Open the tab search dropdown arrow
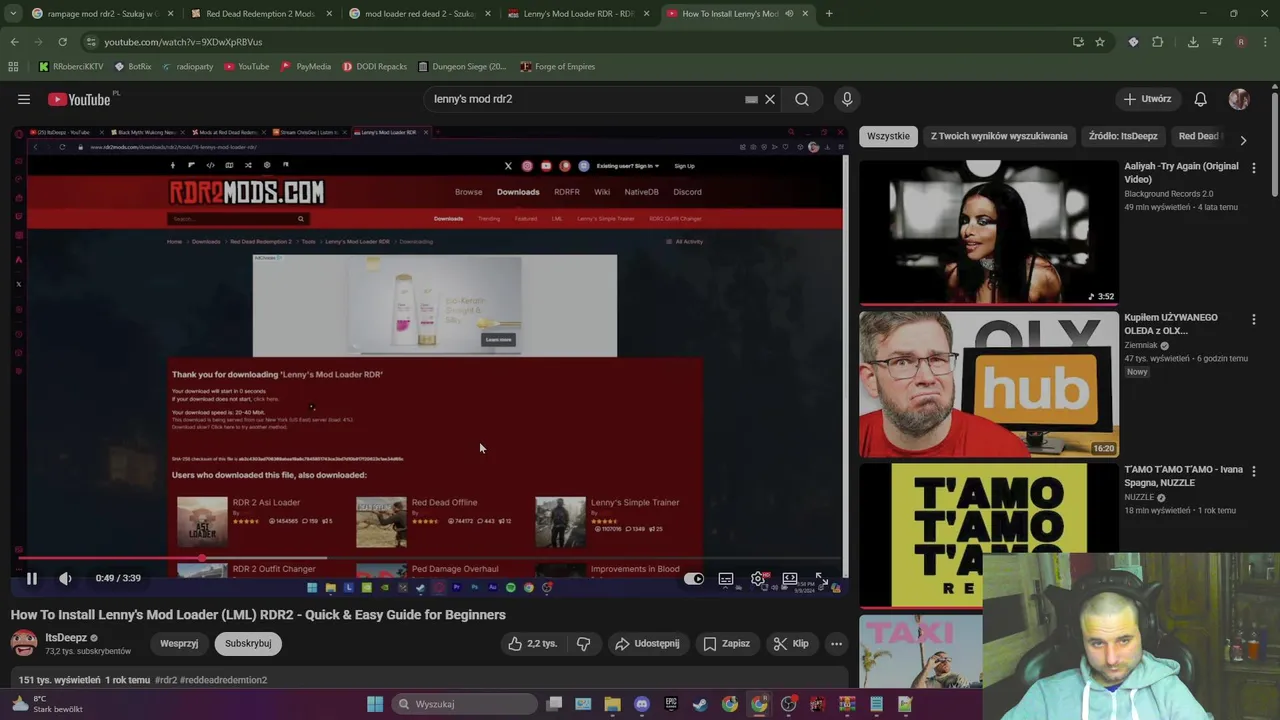This screenshot has height=720, width=1280. (x=13, y=14)
